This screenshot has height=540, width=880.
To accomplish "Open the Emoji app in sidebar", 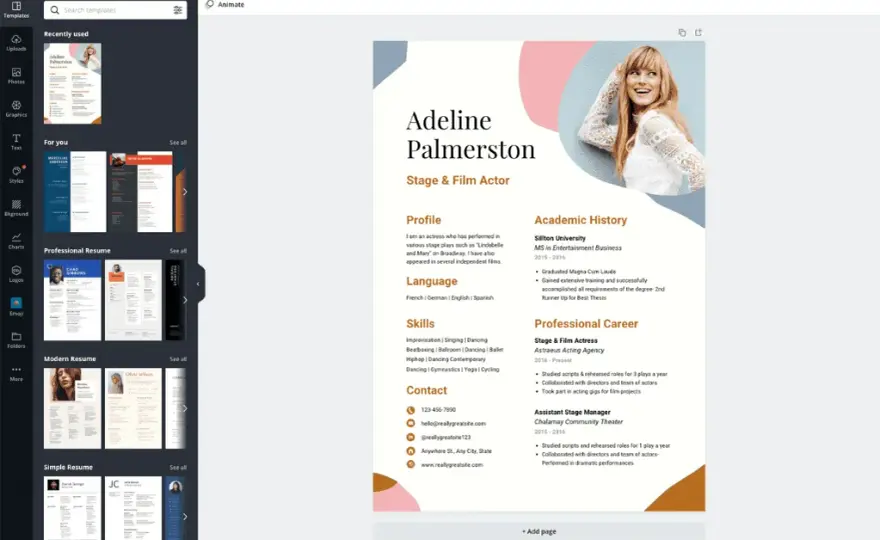I will click(x=16, y=307).
